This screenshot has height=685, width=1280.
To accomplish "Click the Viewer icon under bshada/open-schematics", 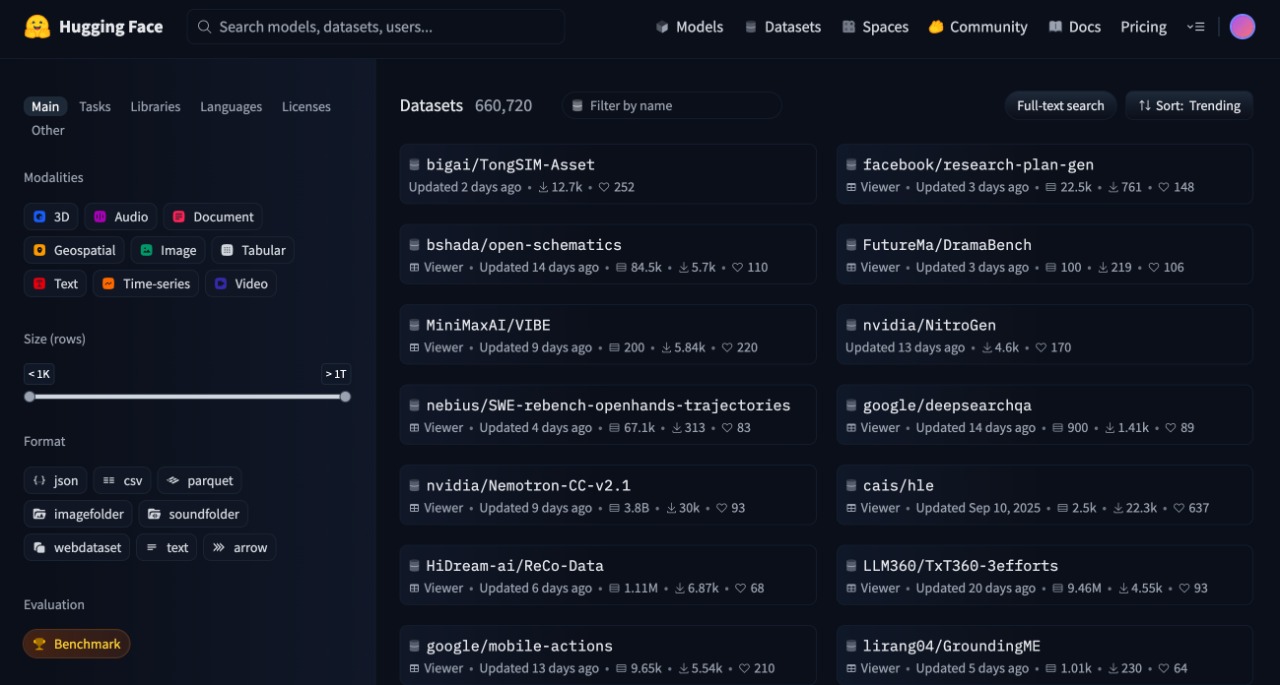I will 415,268.
